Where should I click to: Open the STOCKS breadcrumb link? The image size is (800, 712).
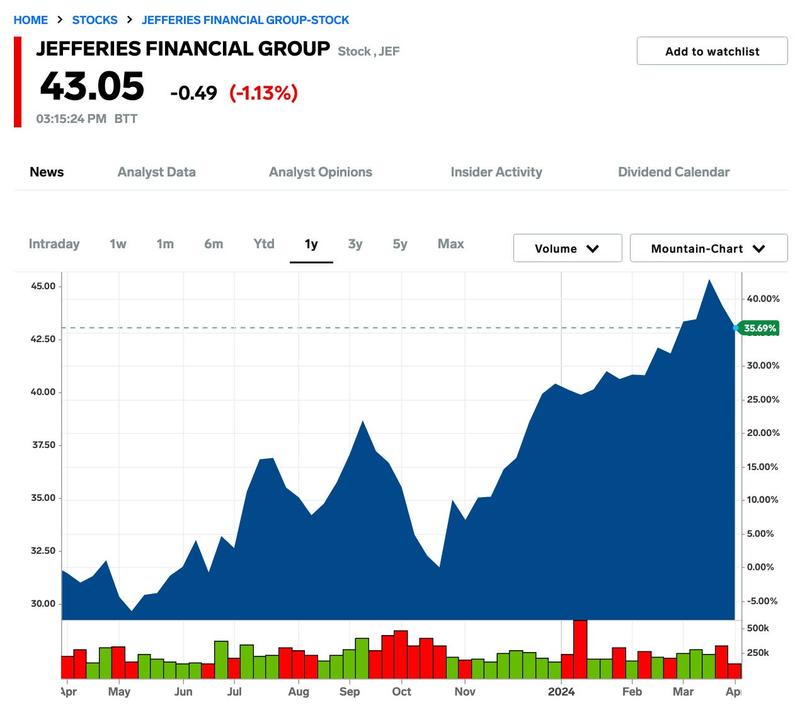[94, 20]
